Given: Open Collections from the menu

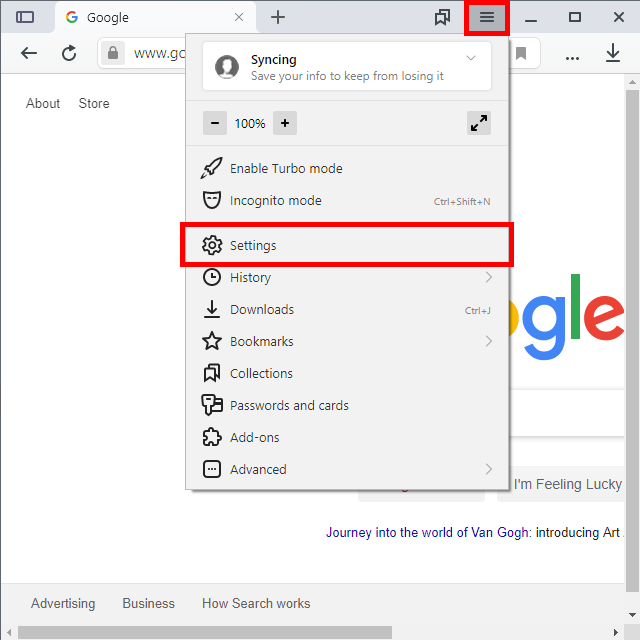Looking at the screenshot, I should [347, 373].
